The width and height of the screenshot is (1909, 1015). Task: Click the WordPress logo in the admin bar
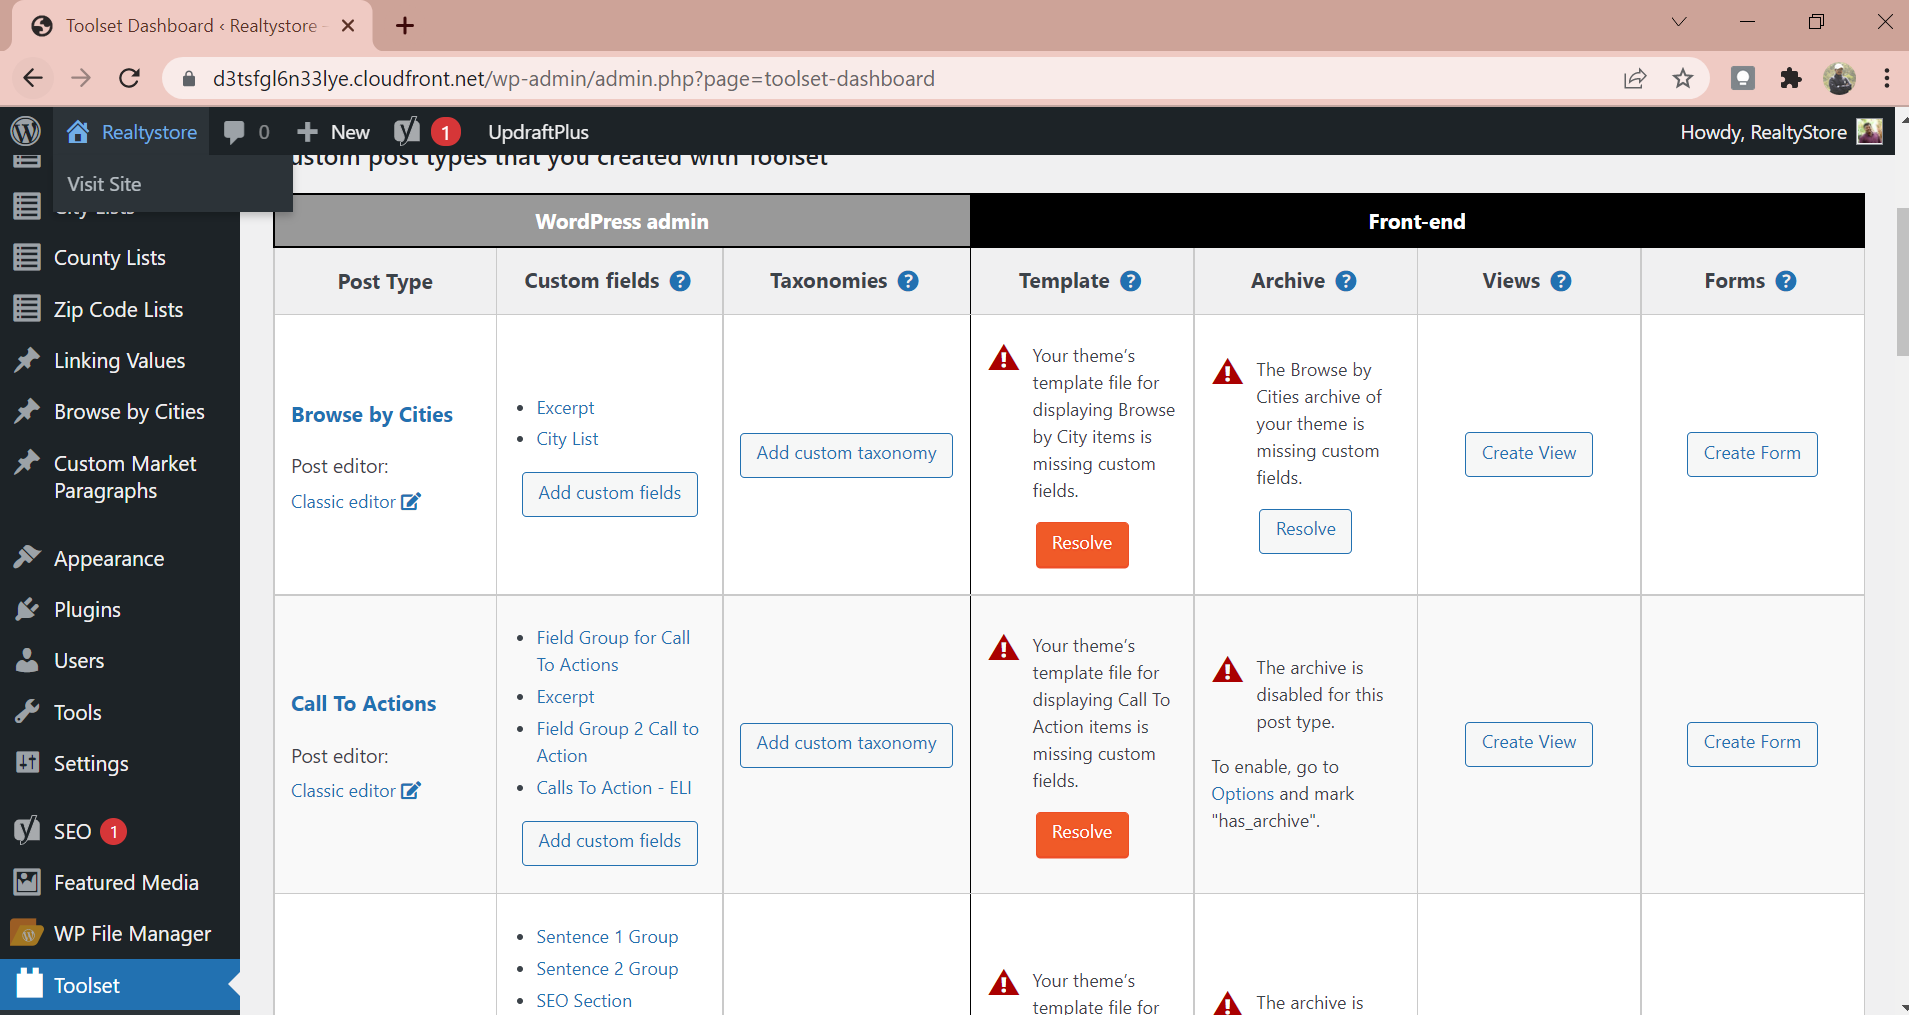[25, 132]
